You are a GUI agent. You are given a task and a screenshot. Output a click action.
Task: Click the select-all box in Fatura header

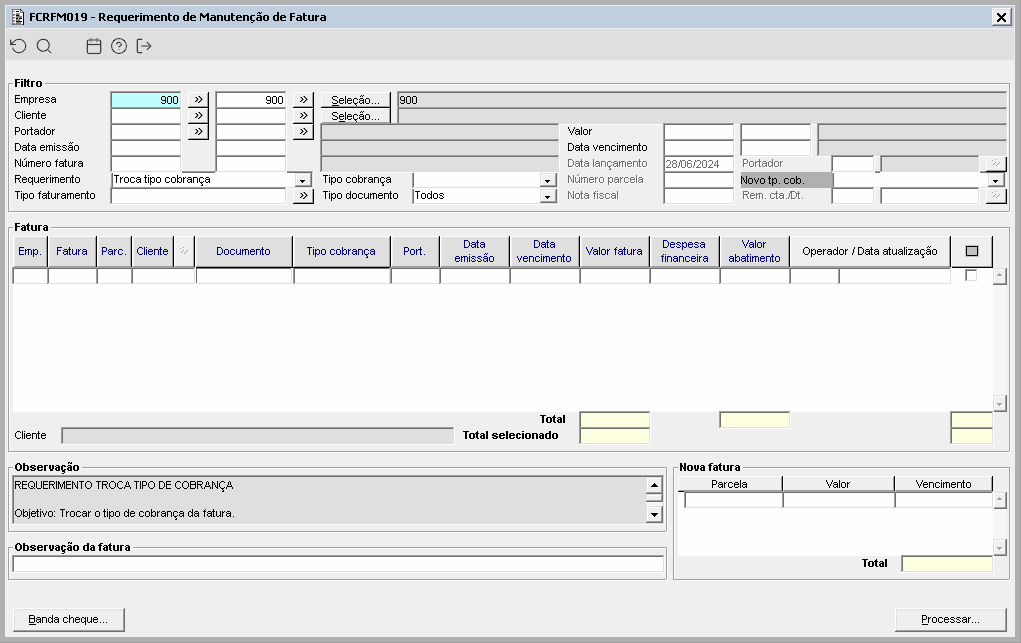tap(972, 251)
